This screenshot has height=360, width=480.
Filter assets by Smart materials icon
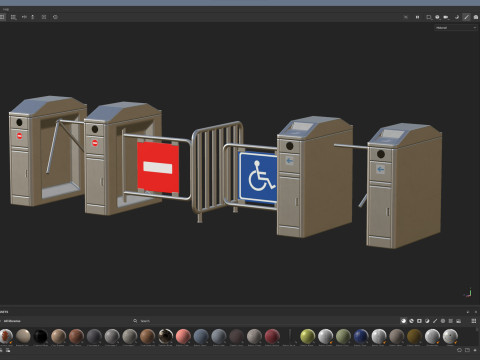pyautogui.click(x=411, y=321)
